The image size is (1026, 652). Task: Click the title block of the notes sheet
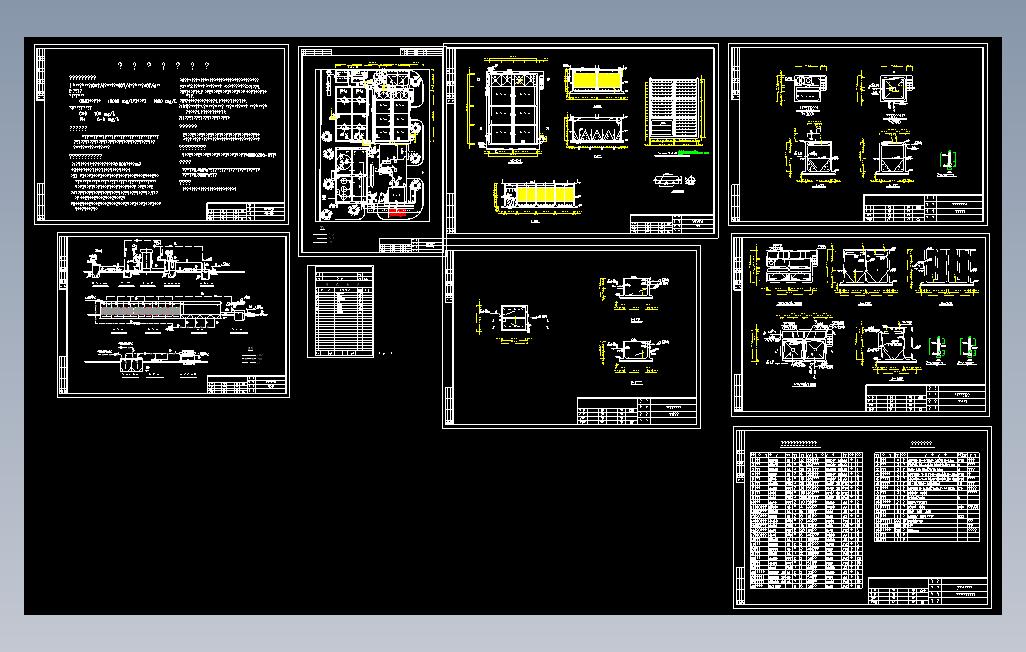coord(245,211)
